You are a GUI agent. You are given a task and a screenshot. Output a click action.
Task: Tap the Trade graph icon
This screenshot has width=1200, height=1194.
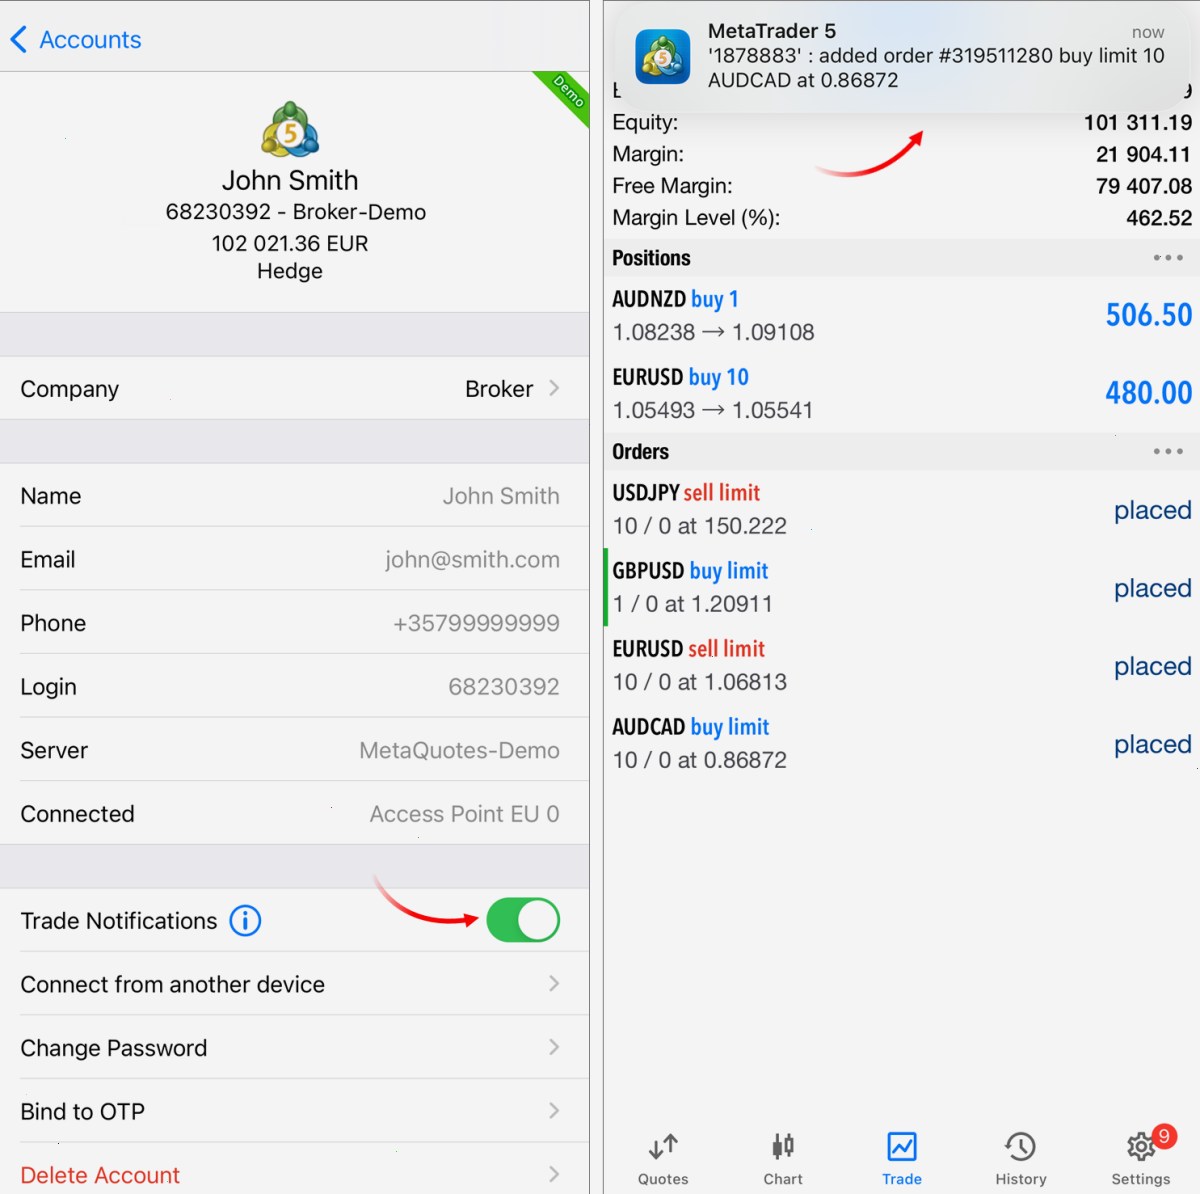click(x=902, y=1146)
